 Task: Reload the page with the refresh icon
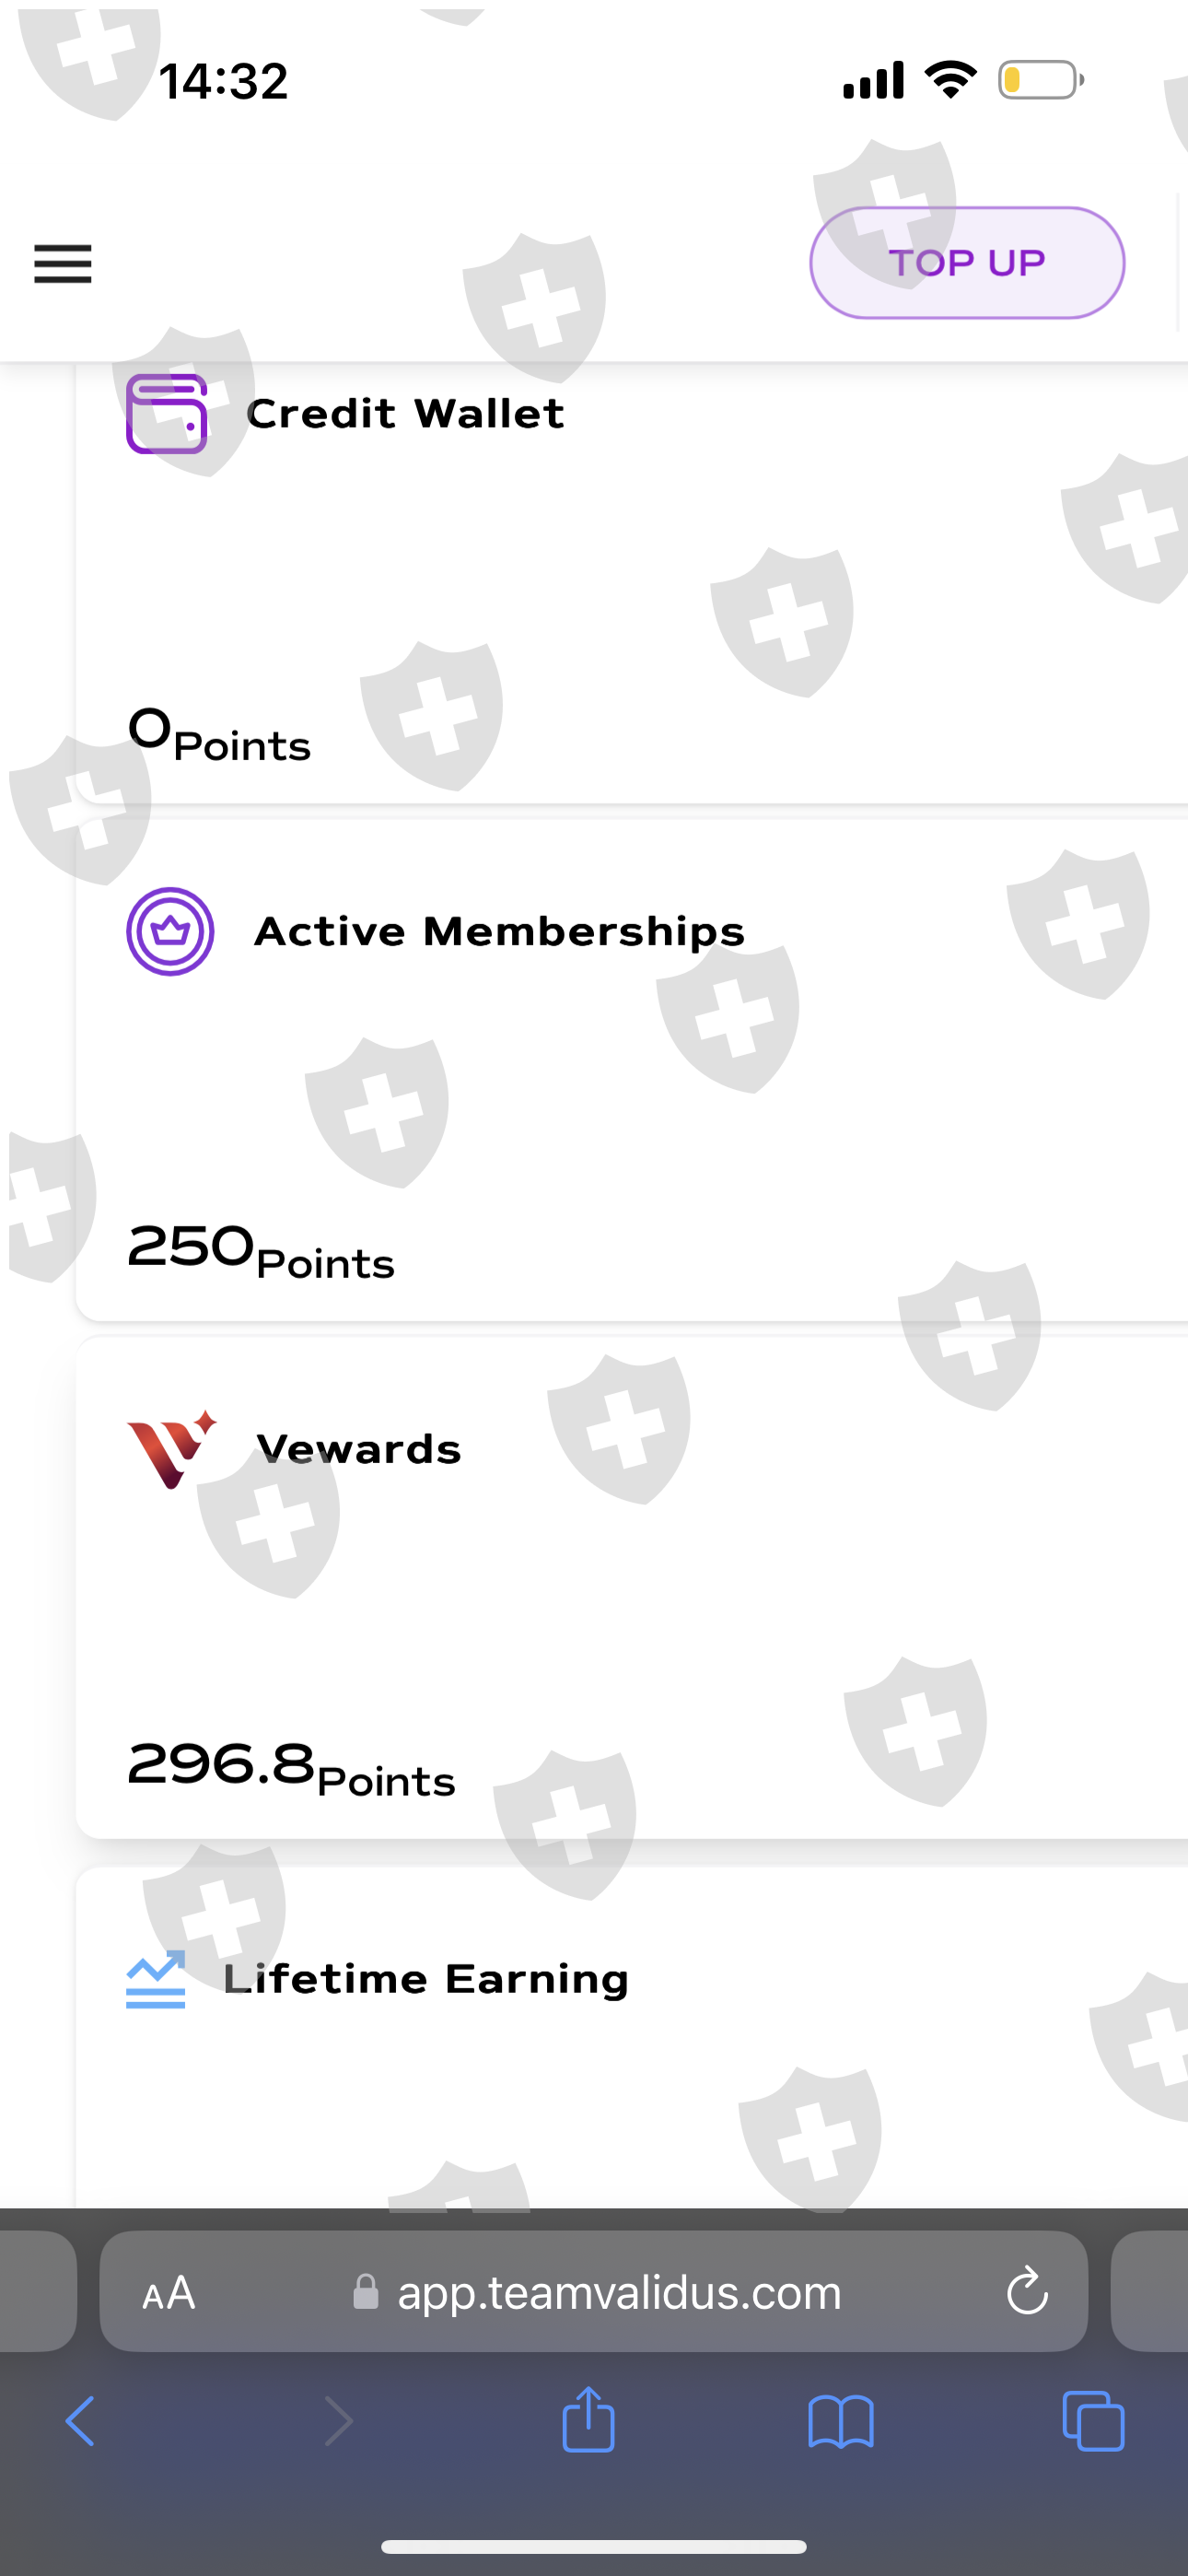(x=1026, y=2291)
